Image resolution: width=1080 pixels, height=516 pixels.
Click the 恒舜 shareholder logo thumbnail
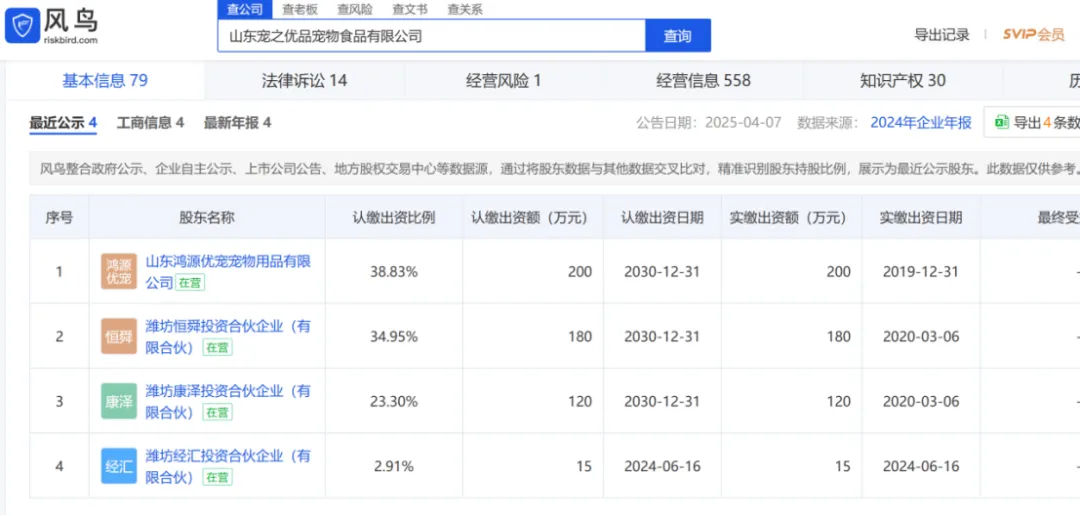point(118,337)
